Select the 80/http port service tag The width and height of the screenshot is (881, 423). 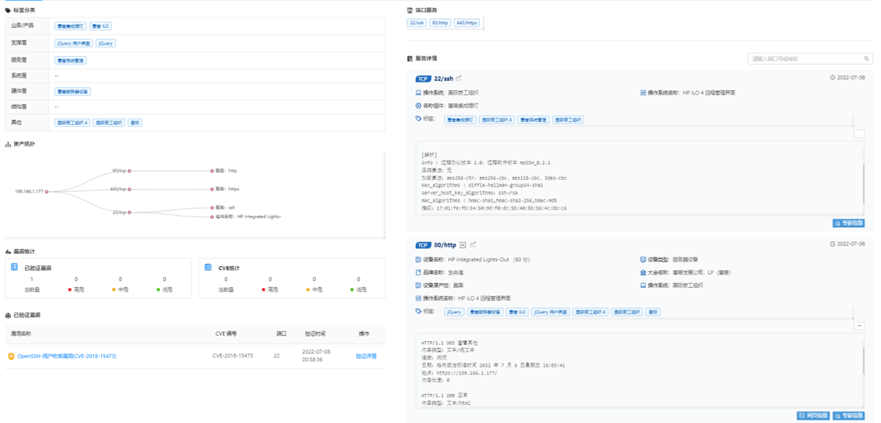441,22
